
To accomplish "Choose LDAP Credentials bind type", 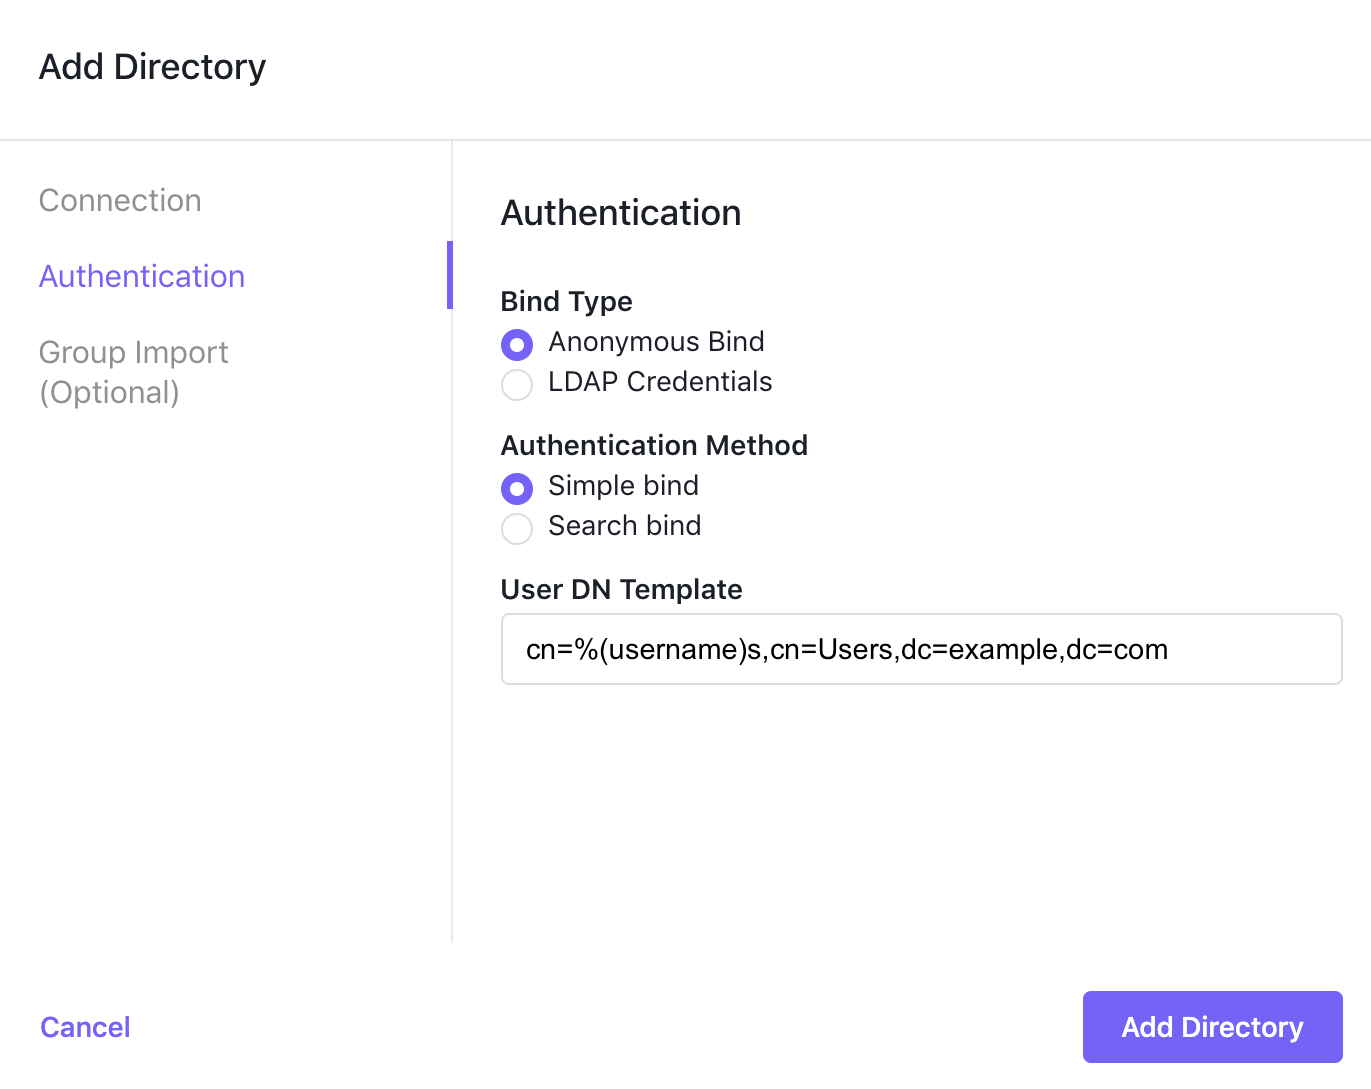I will (x=517, y=385).
